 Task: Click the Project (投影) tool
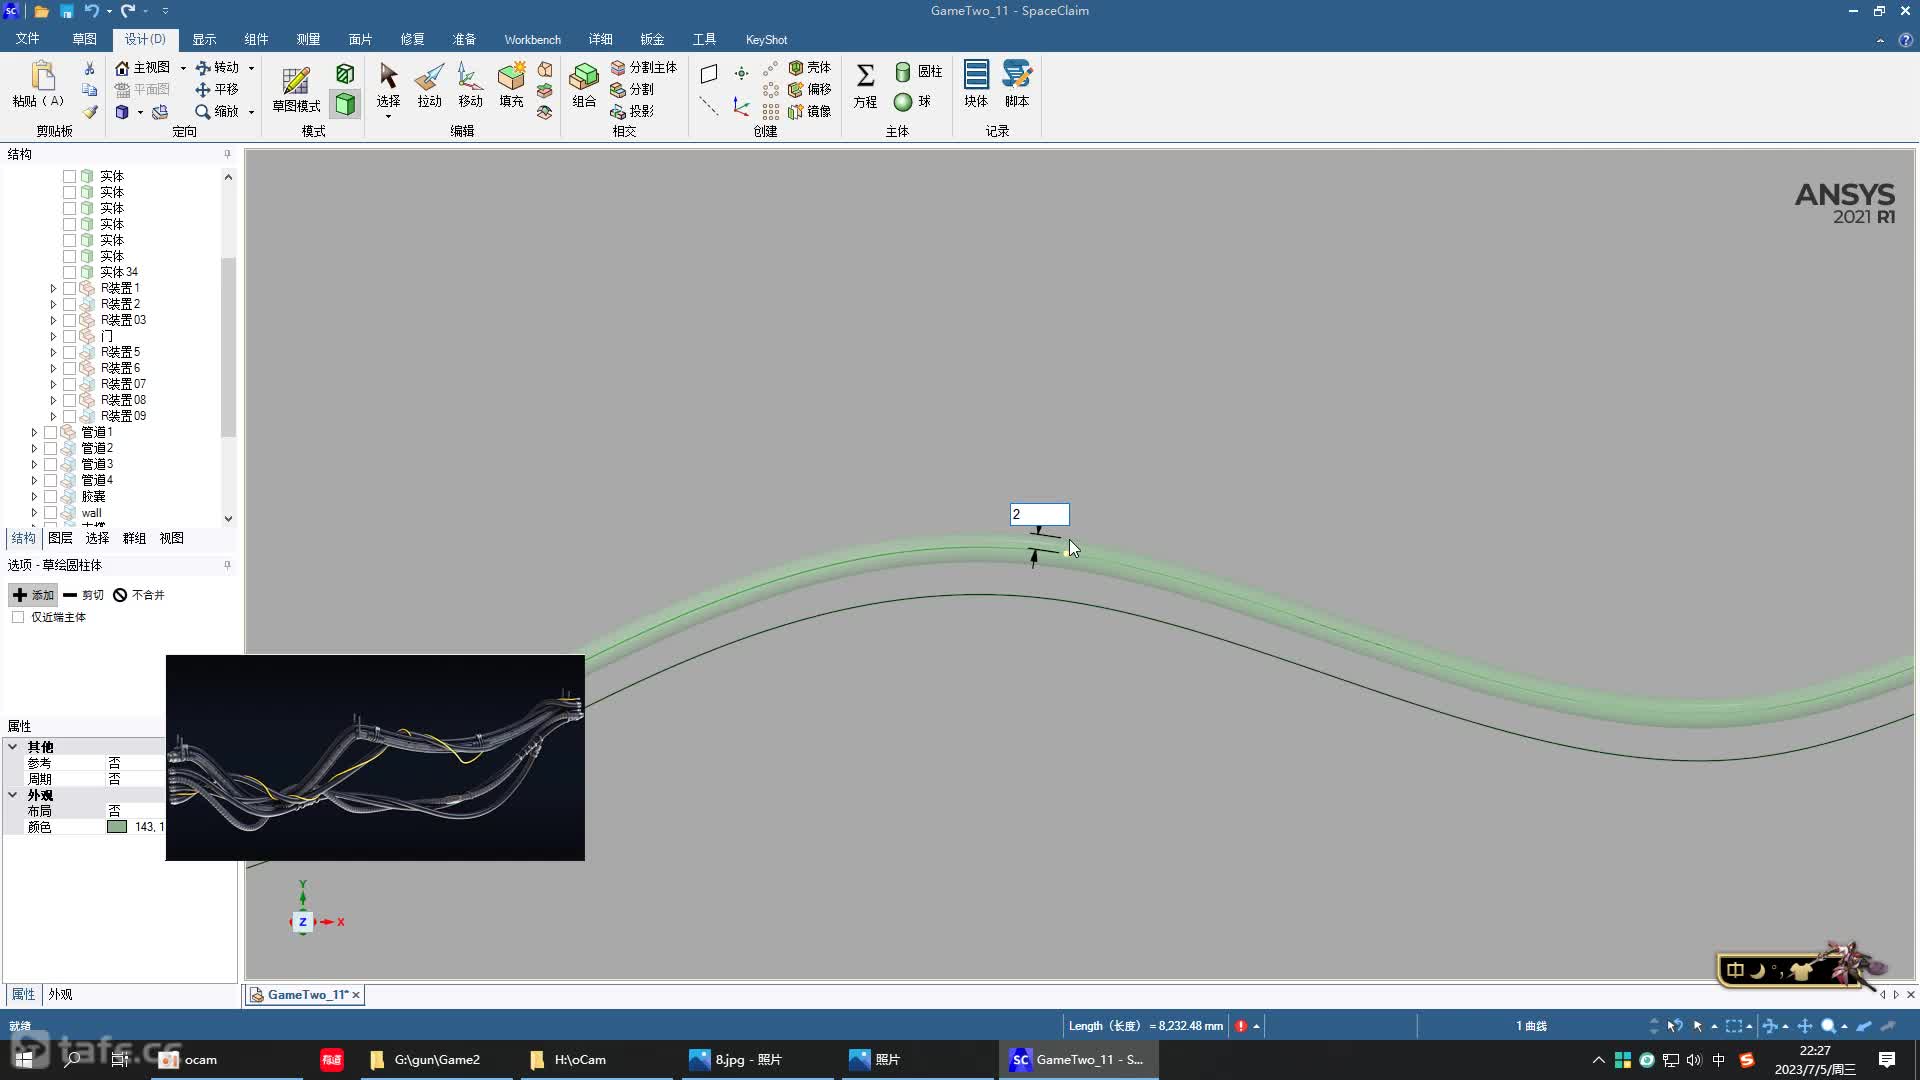pos(632,111)
